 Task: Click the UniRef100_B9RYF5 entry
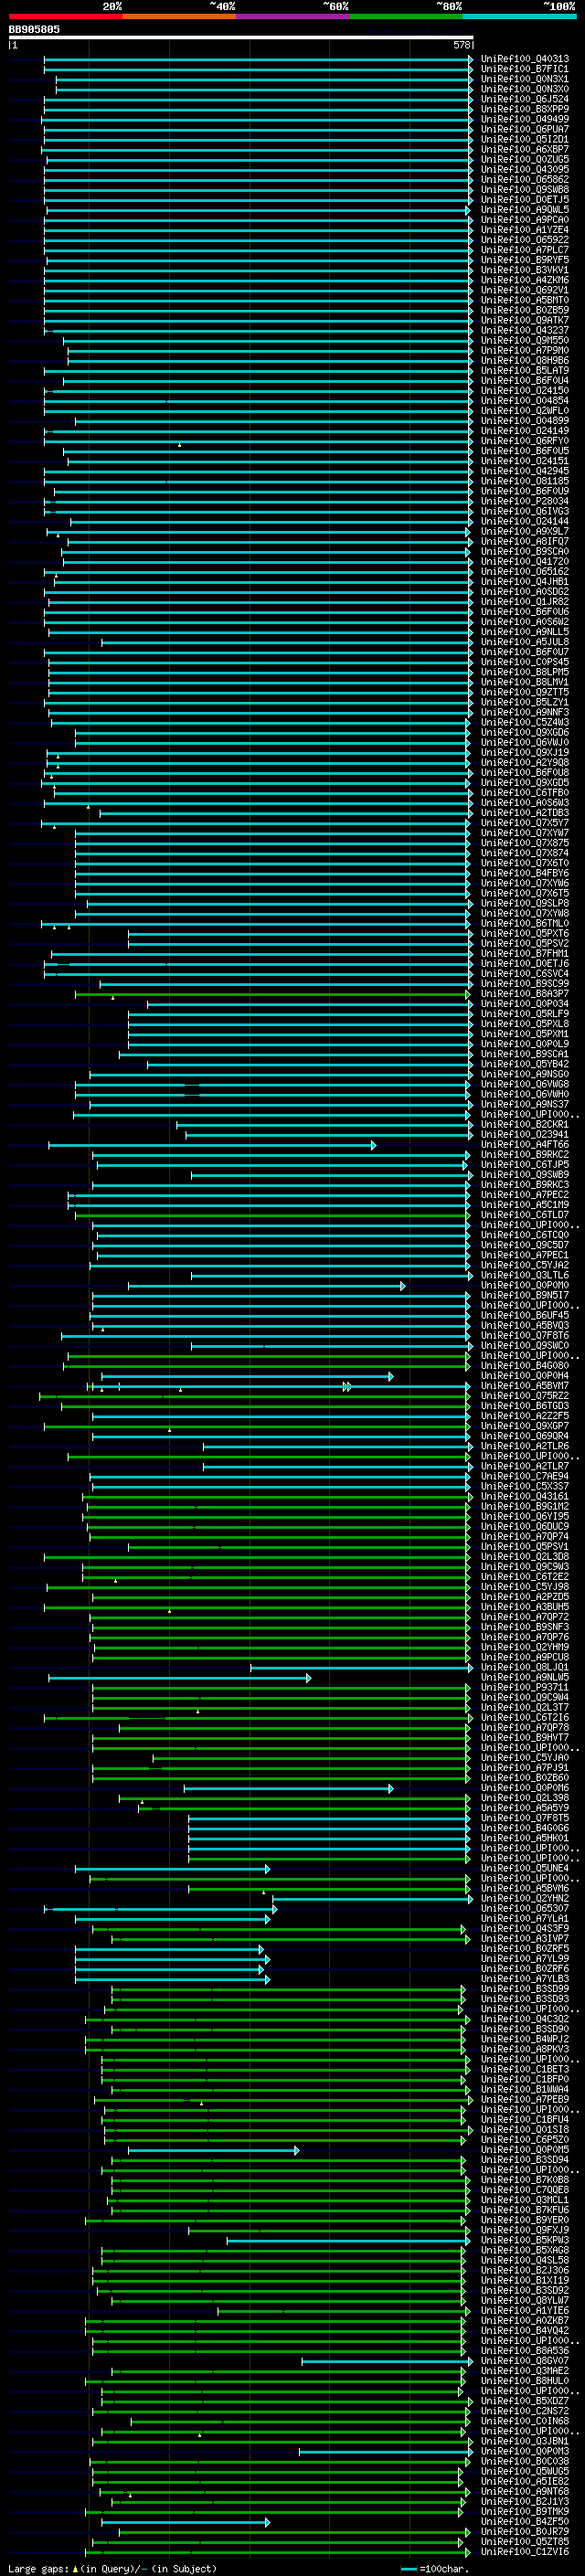[x=525, y=260]
